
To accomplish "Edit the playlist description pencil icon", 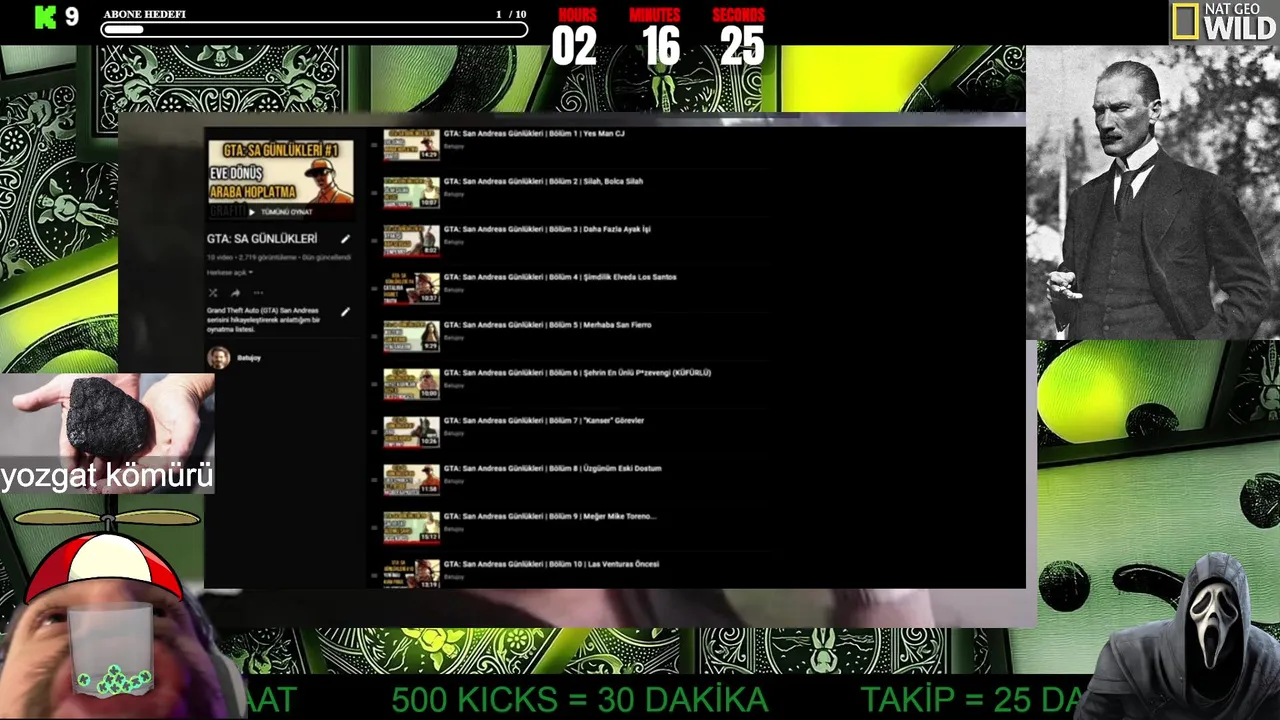I will click(345, 312).
